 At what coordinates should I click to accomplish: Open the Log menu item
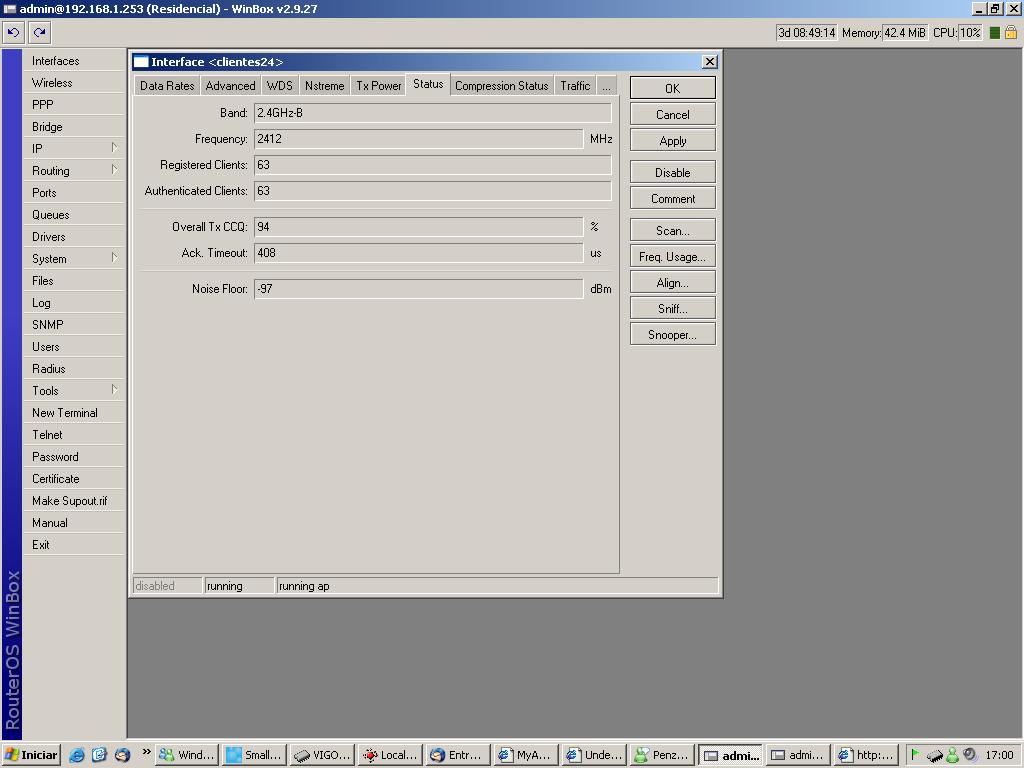74,303
